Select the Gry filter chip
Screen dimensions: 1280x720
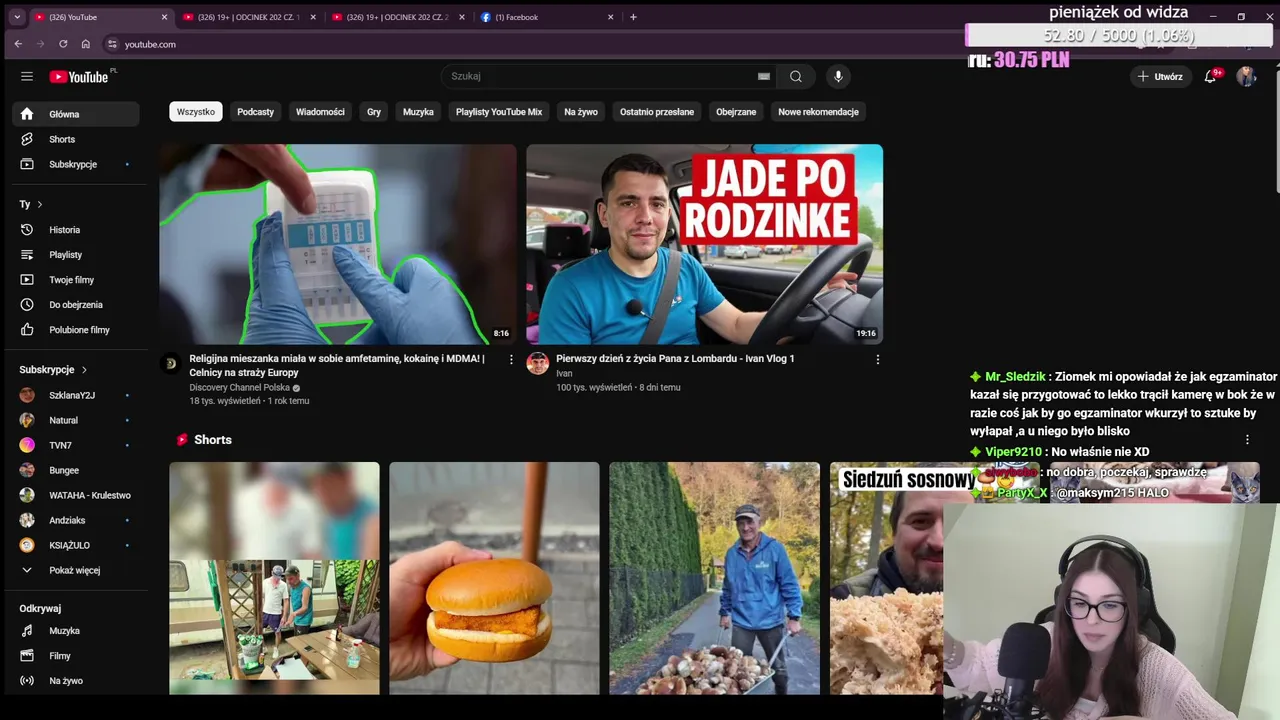pyautogui.click(x=374, y=112)
